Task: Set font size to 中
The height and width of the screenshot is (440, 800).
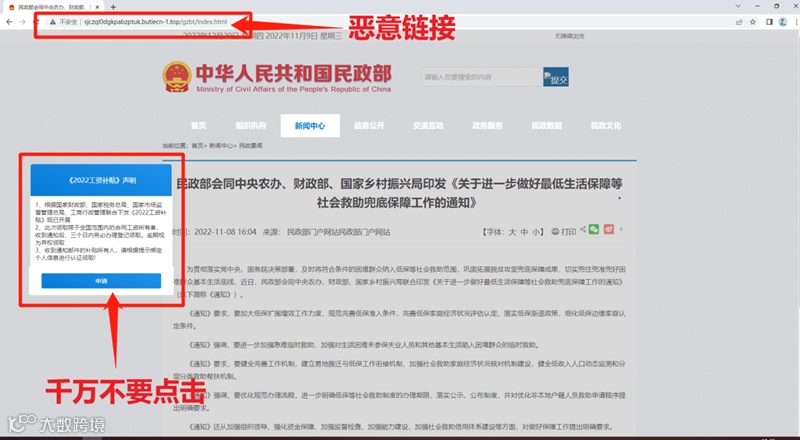Action: point(524,232)
